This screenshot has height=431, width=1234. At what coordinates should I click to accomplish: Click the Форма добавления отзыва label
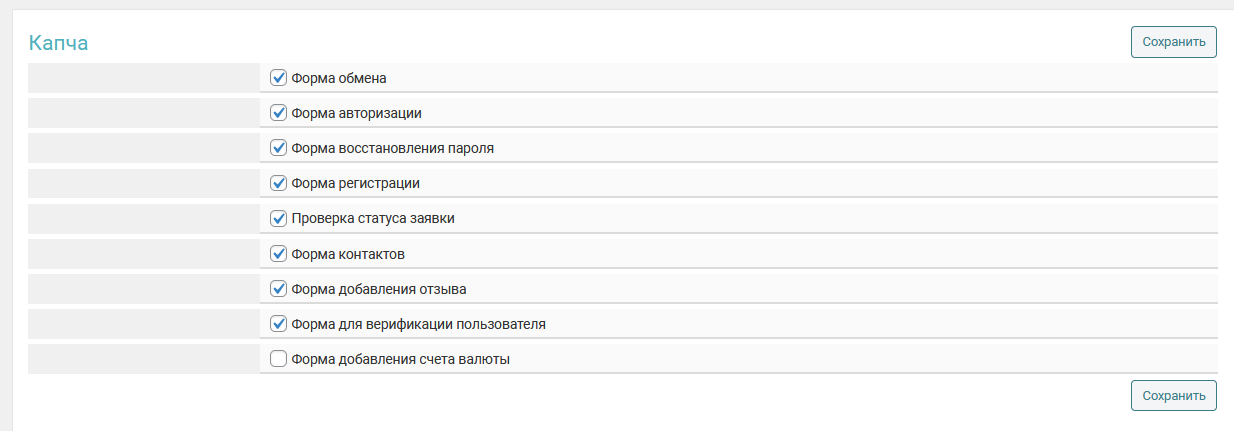(378, 289)
